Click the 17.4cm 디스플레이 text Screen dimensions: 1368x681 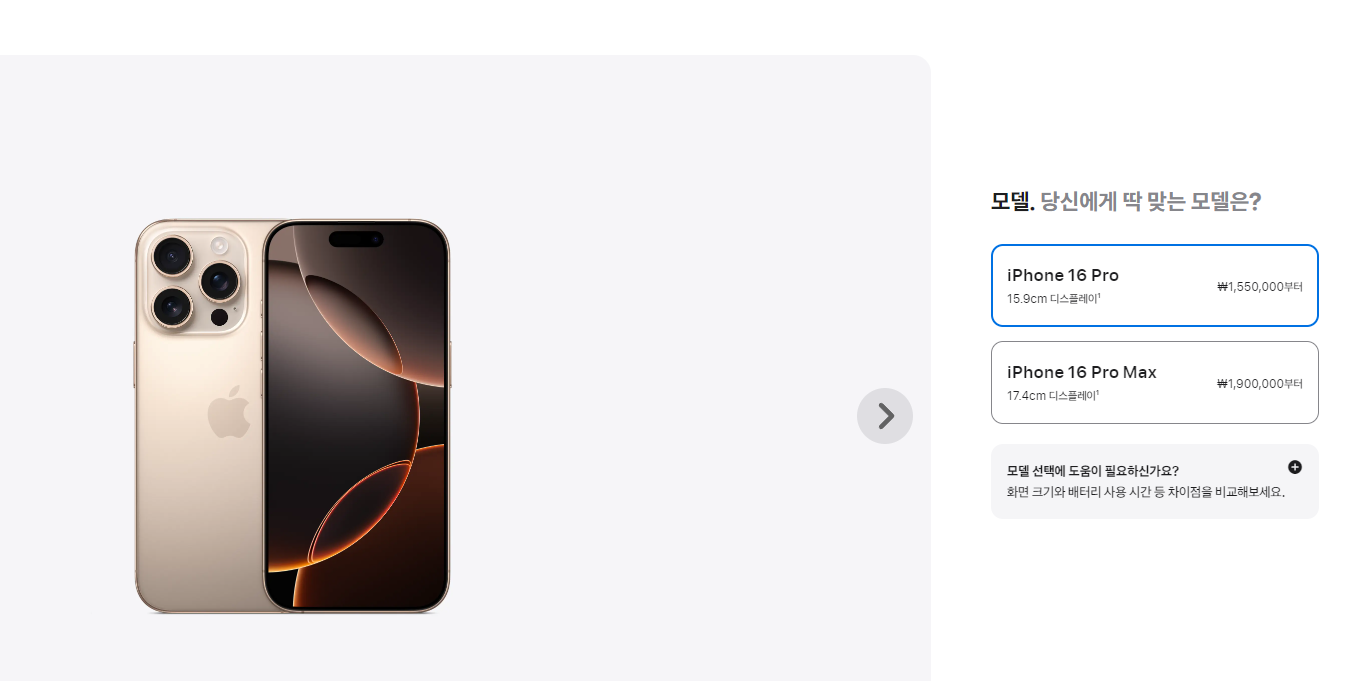pyautogui.click(x=1052, y=395)
